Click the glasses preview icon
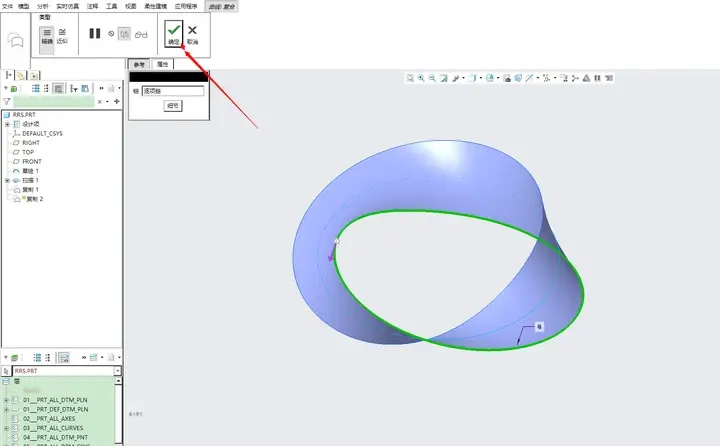Viewport: 720px width, 446px height. coord(141,34)
